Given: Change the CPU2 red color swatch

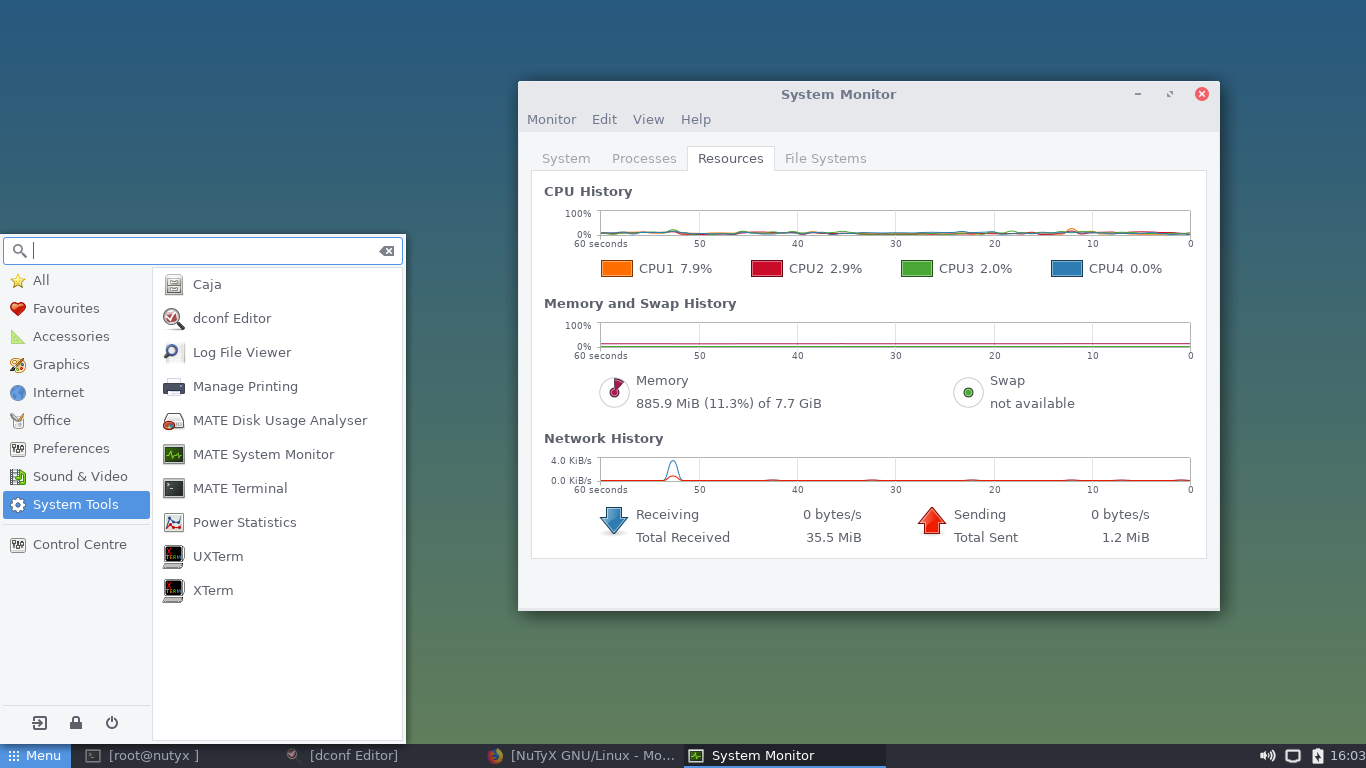Looking at the screenshot, I should pyautogui.click(x=767, y=269).
